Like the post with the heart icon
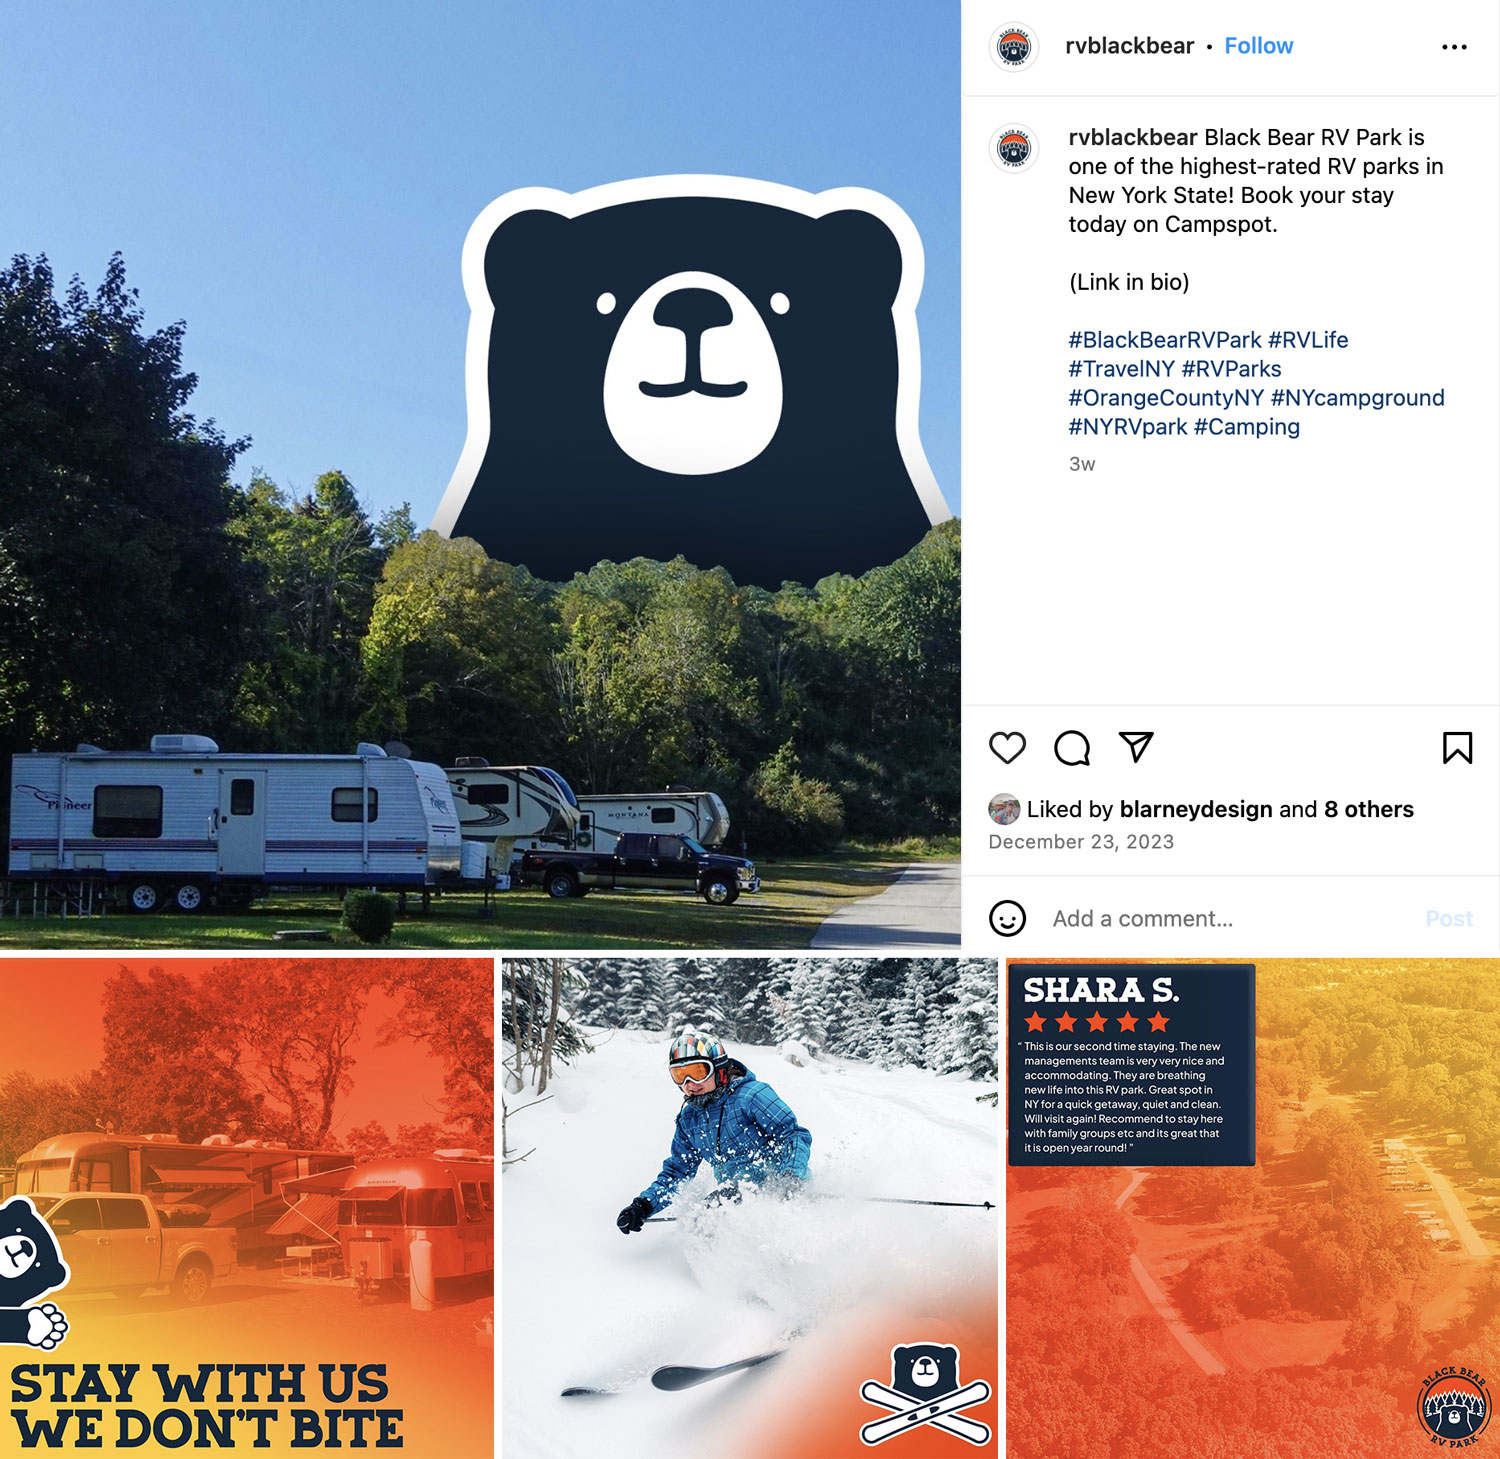This screenshot has height=1459, width=1500. pos(1007,748)
